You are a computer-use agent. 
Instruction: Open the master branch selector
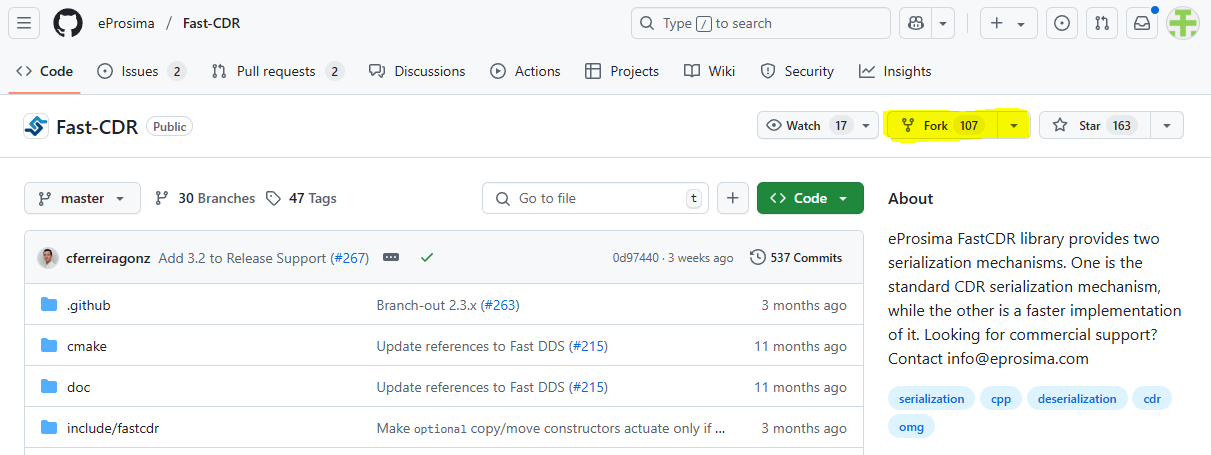click(x=82, y=198)
